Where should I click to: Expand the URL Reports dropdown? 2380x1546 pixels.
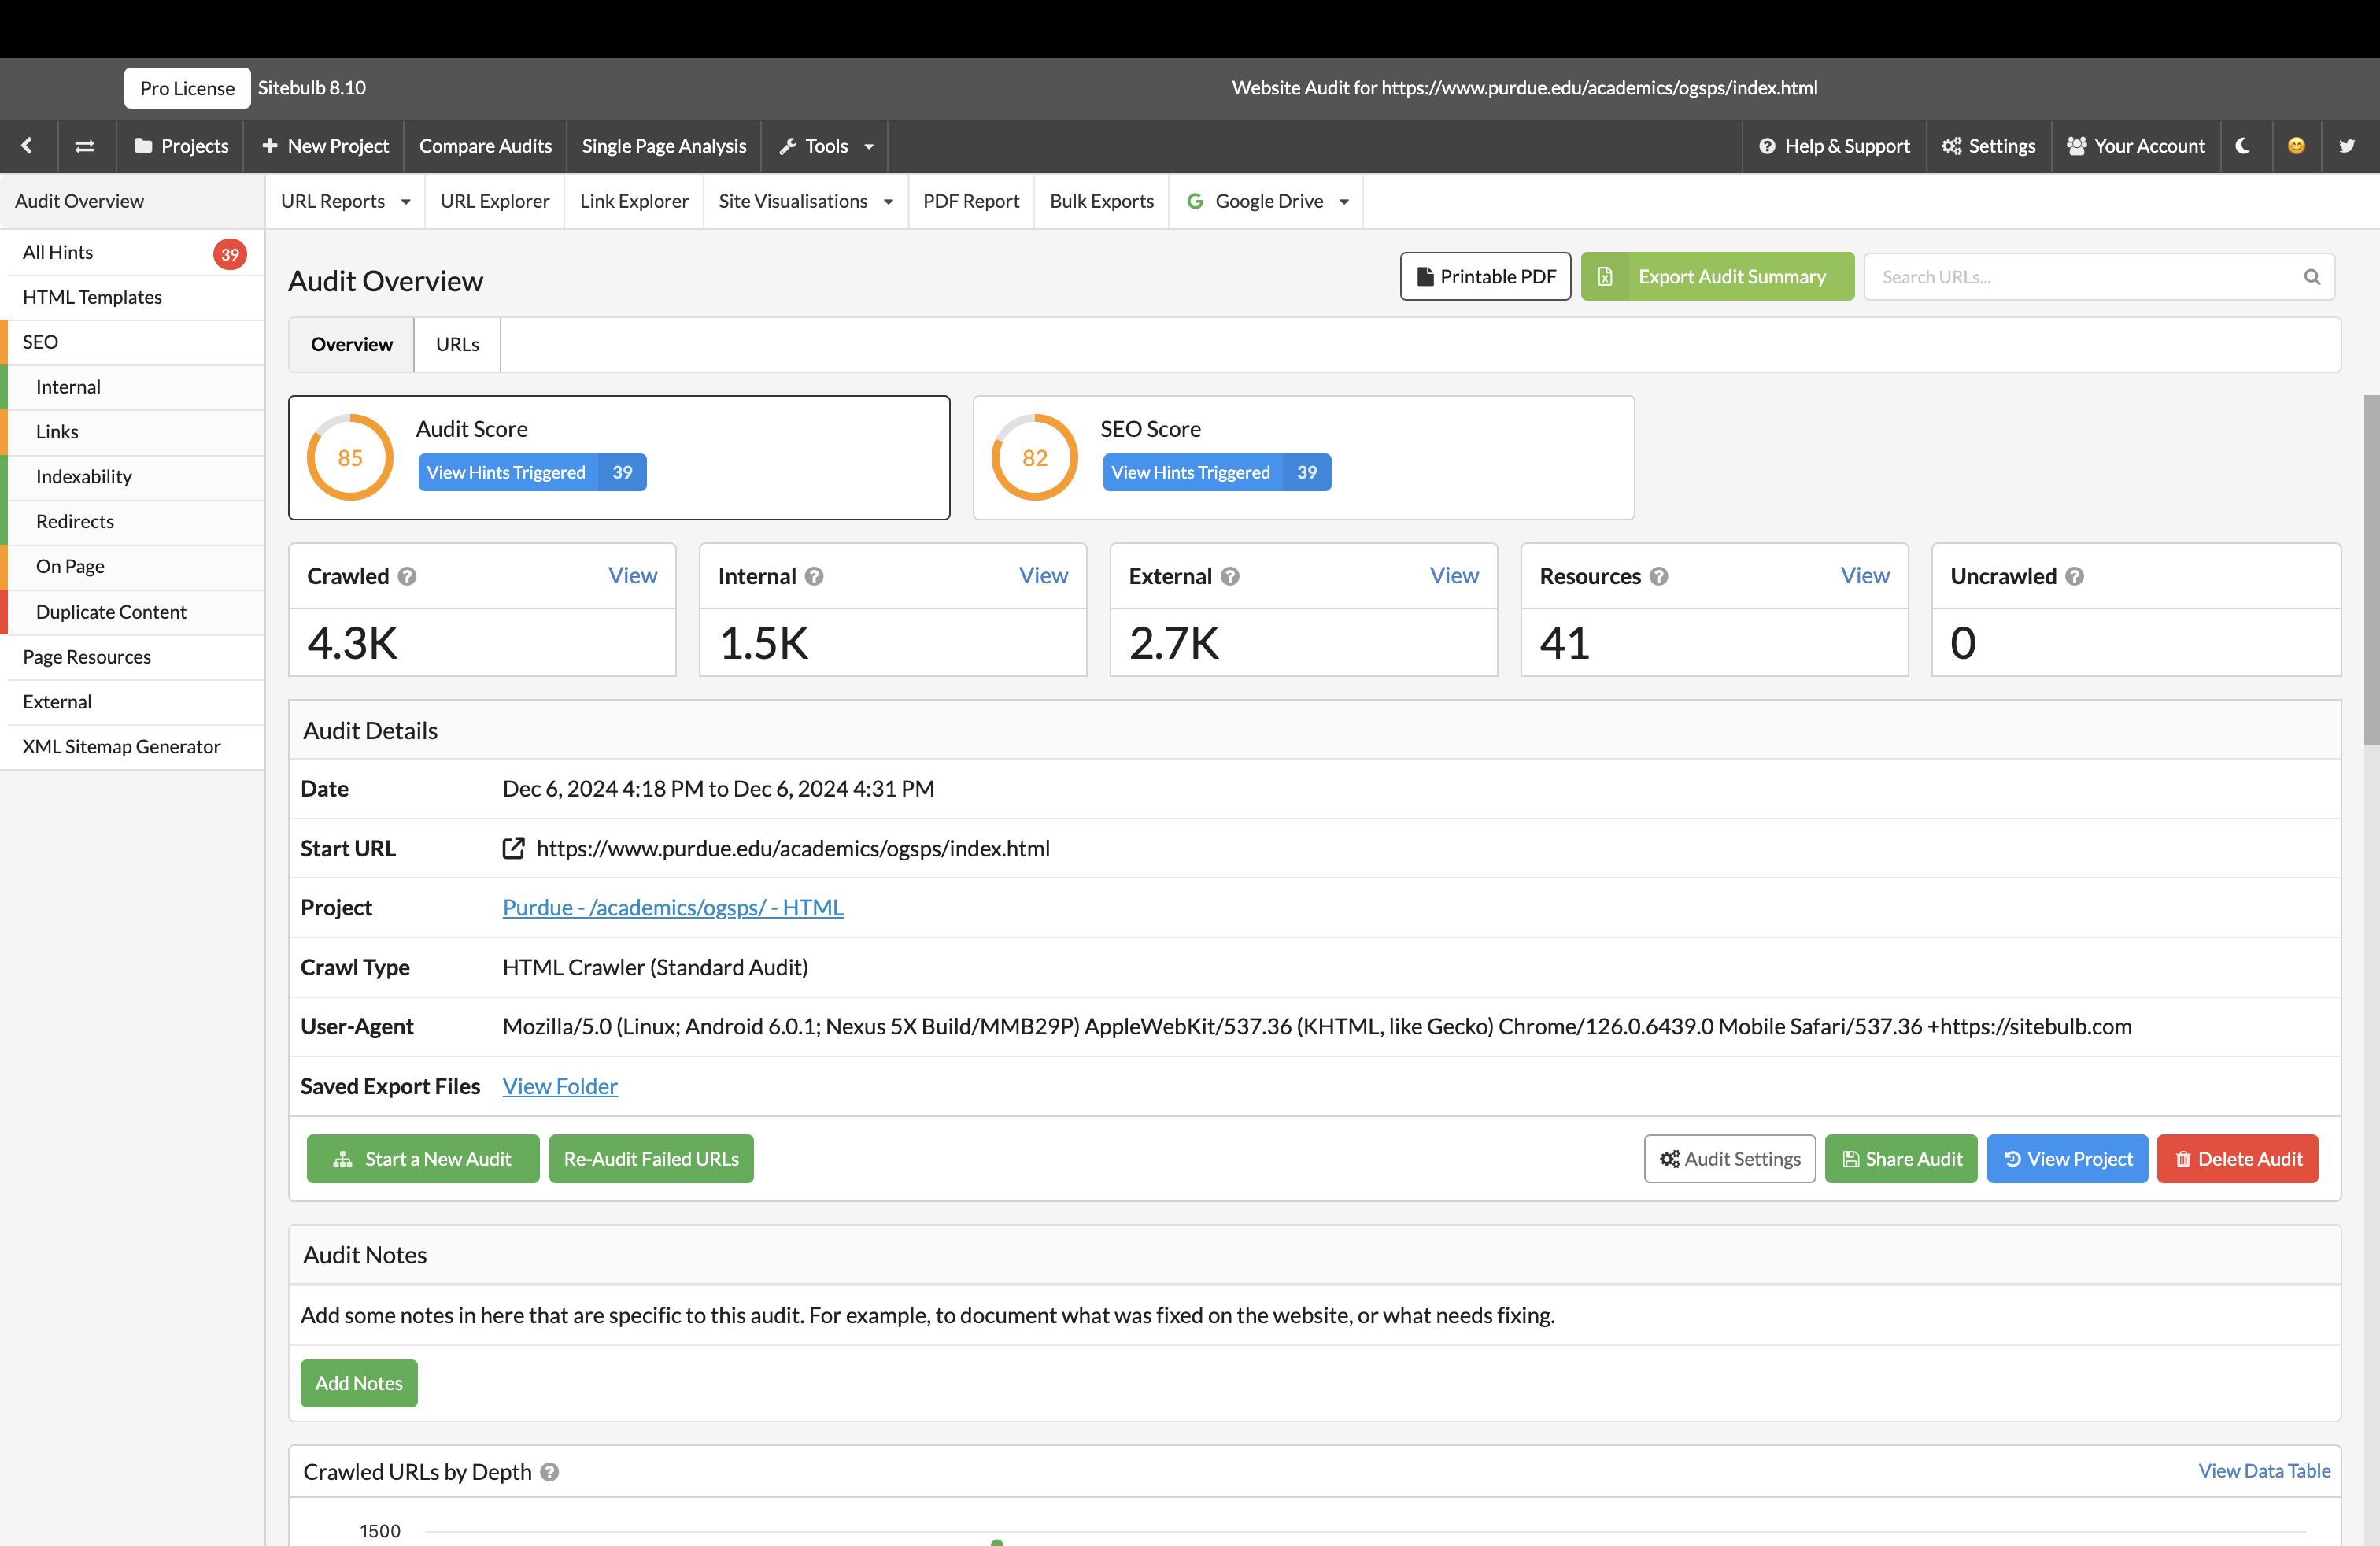[x=345, y=201]
